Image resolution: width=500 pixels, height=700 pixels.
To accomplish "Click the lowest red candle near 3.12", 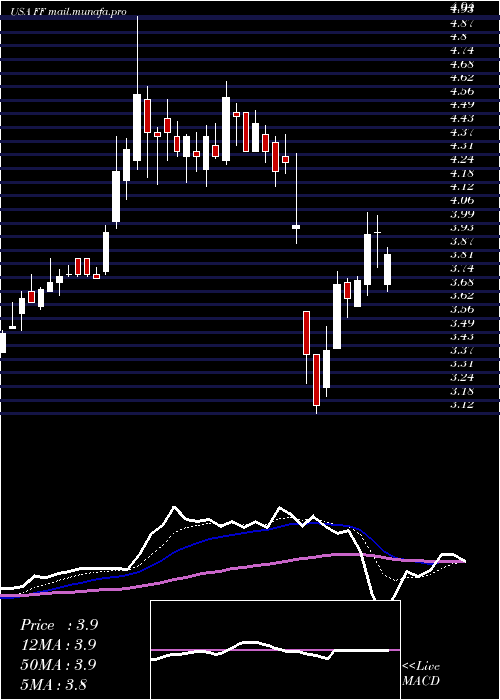I will point(317,380).
